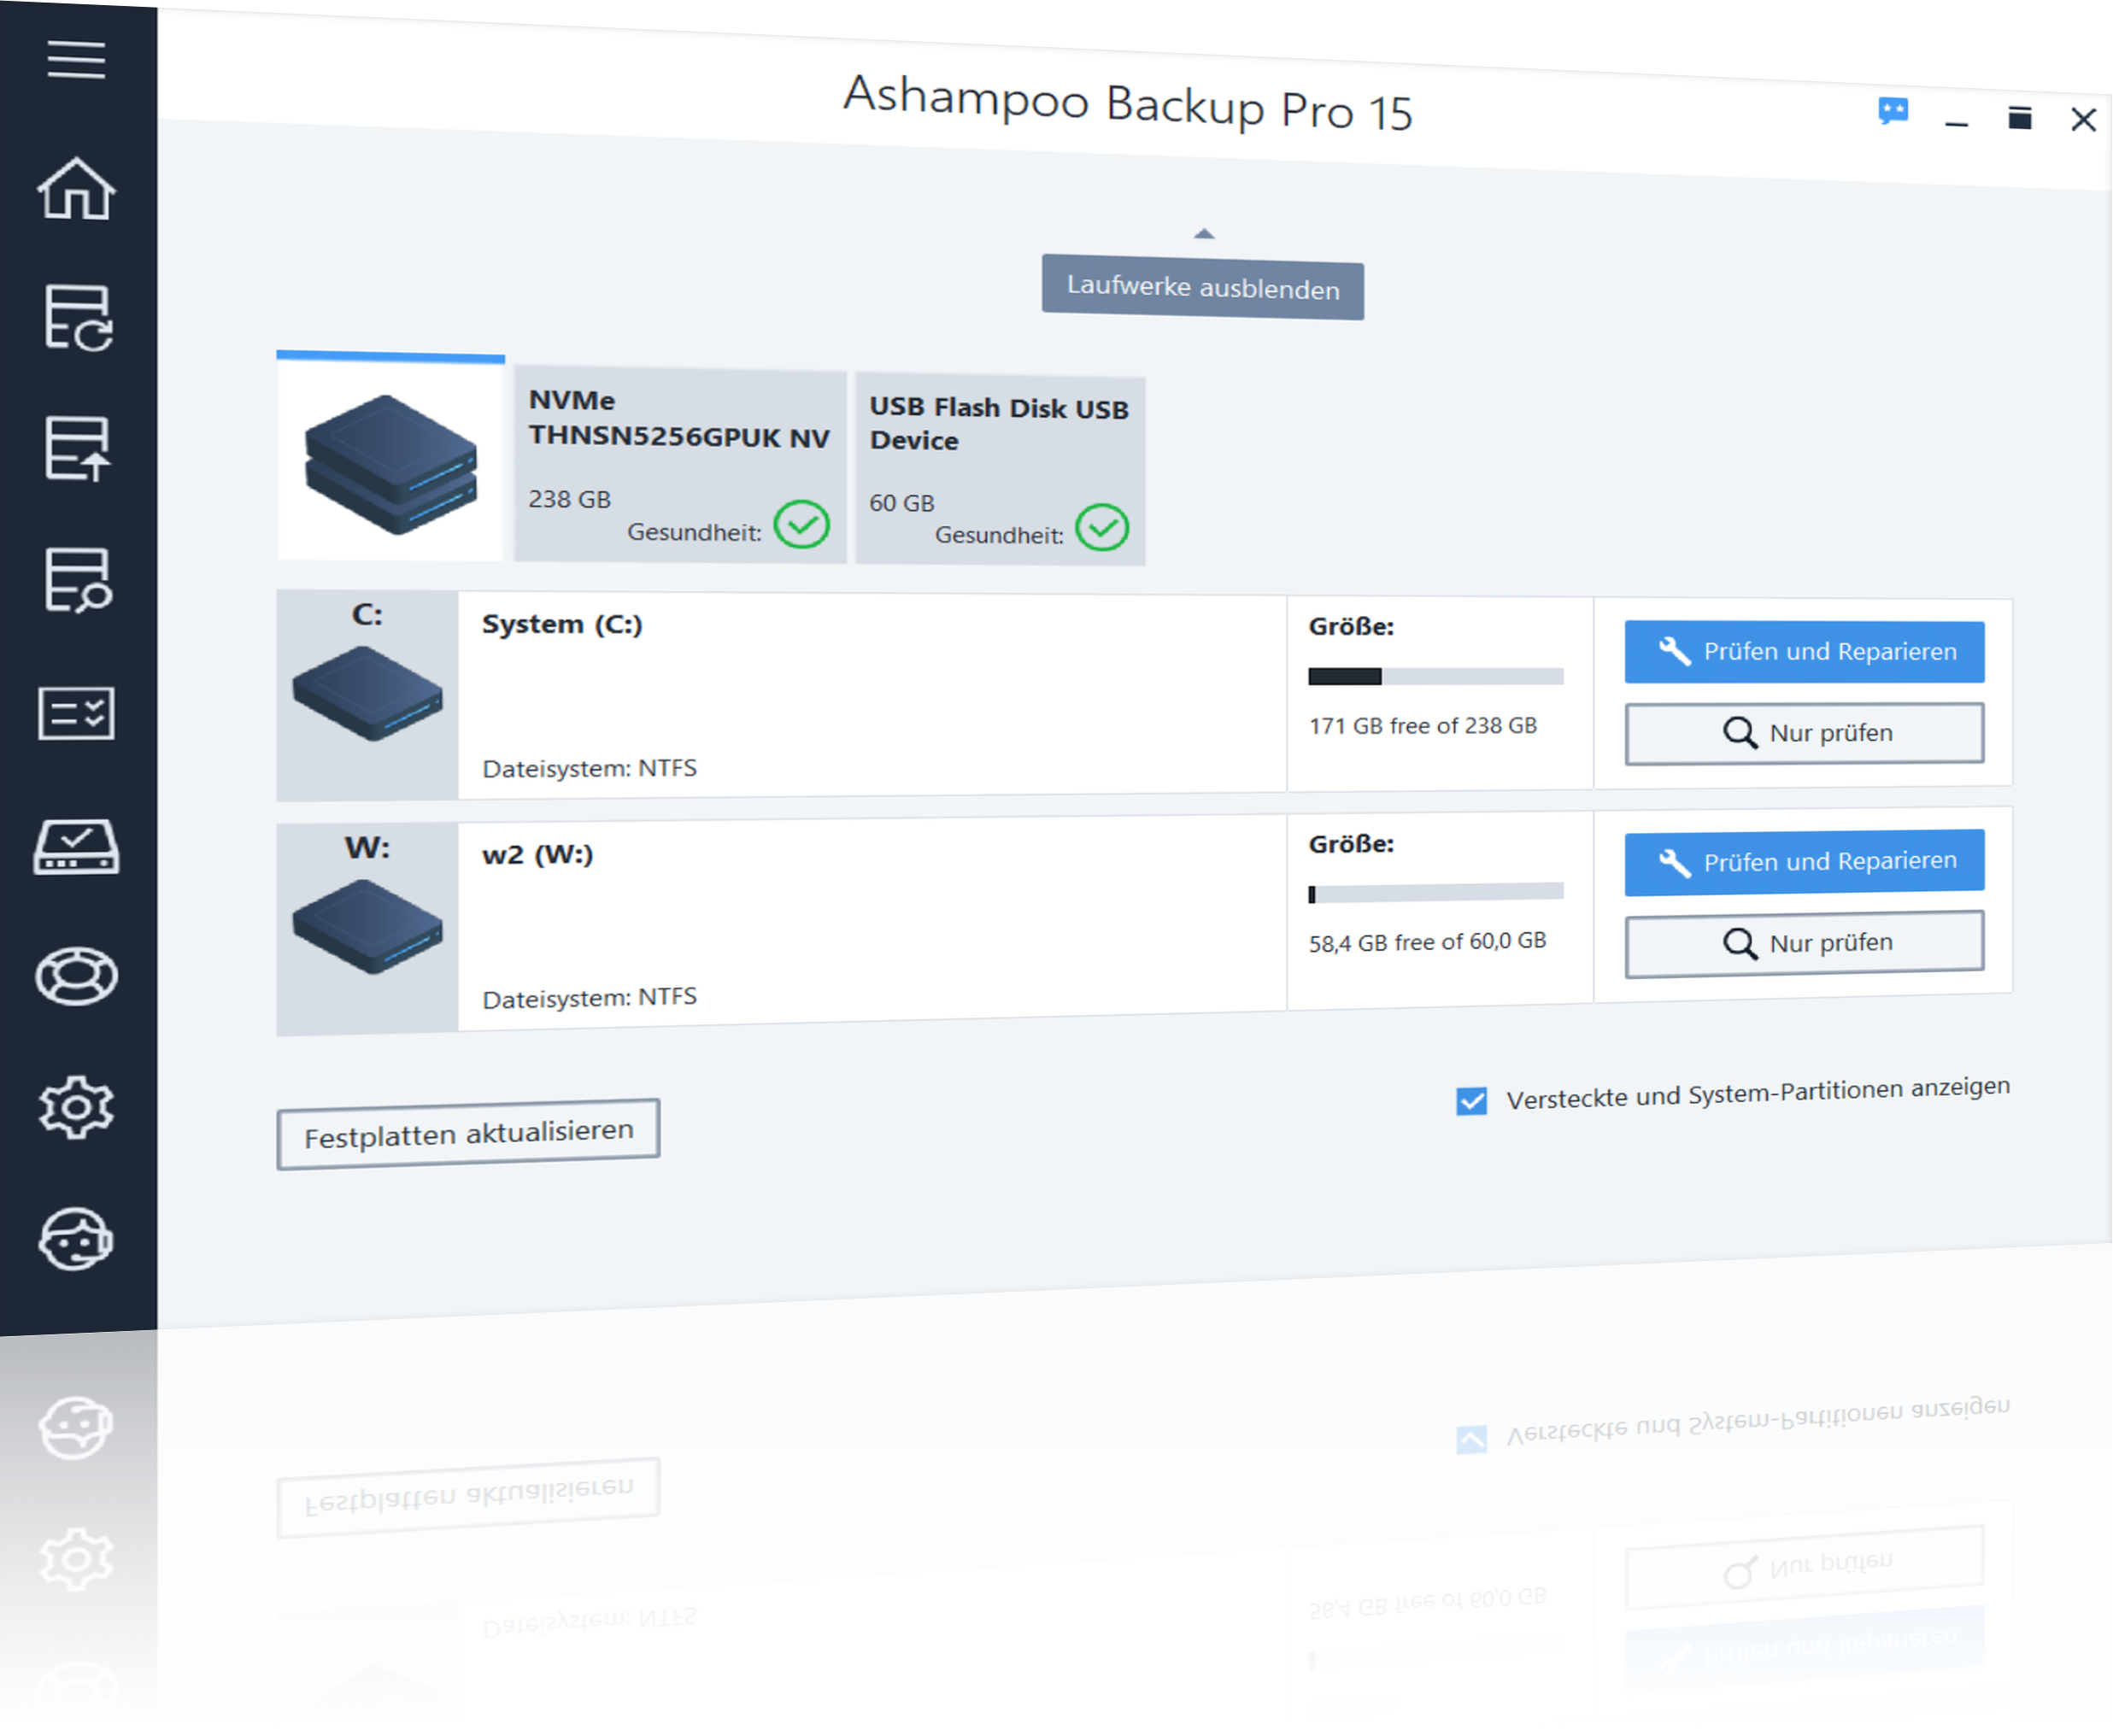Open the upper support agent headset icon
This screenshot has width=2113, height=1736.
(x=76, y=1240)
